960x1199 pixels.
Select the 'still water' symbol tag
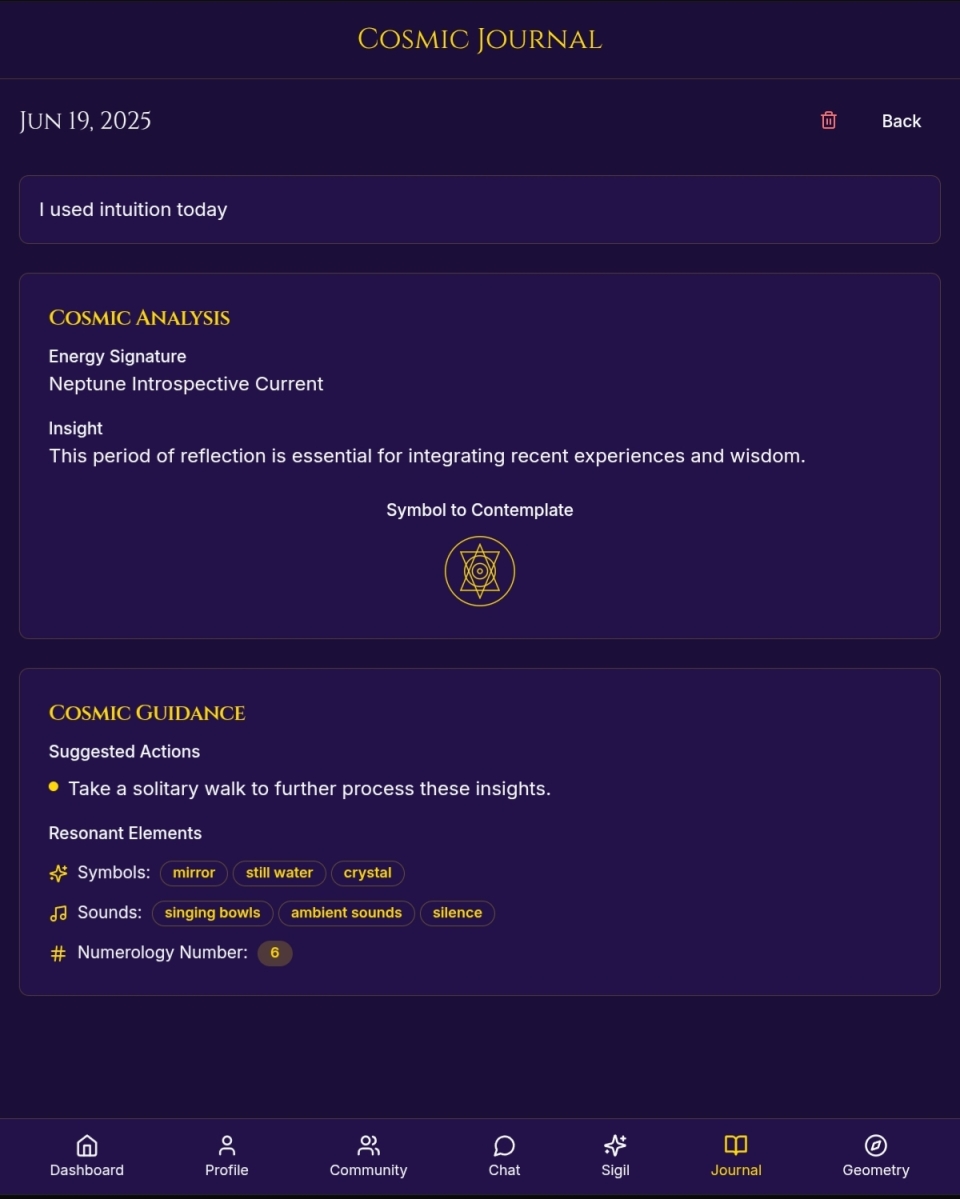(279, 872)
